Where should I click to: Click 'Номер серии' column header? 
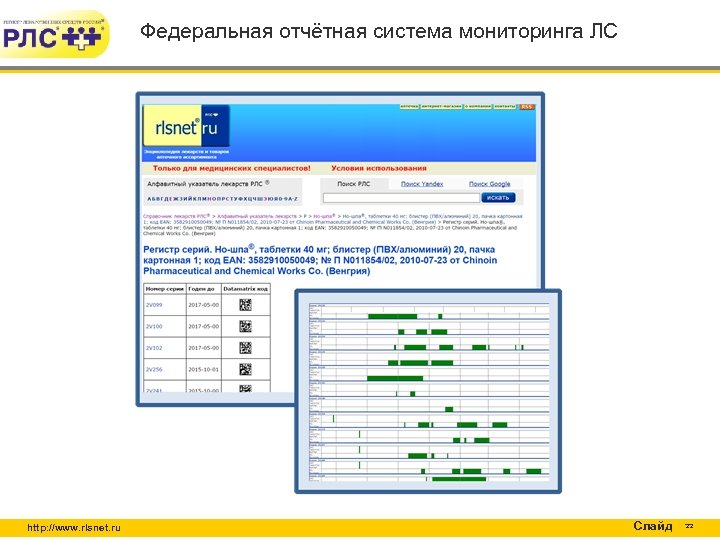164,289
